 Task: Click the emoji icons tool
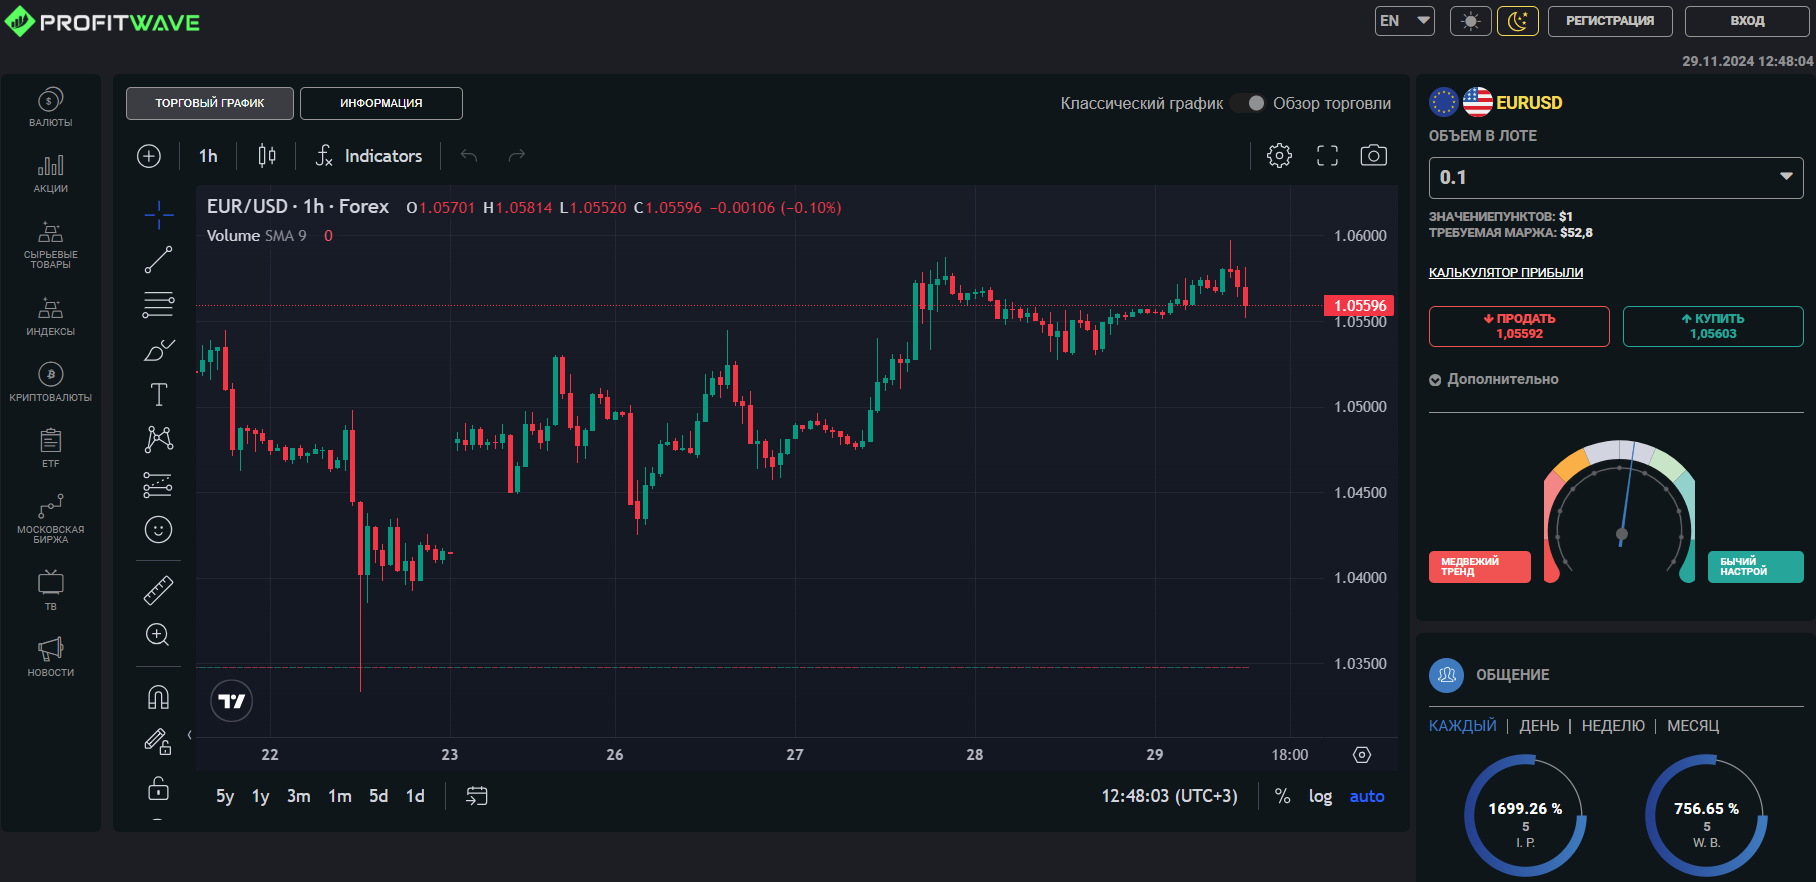pos(158,529)
